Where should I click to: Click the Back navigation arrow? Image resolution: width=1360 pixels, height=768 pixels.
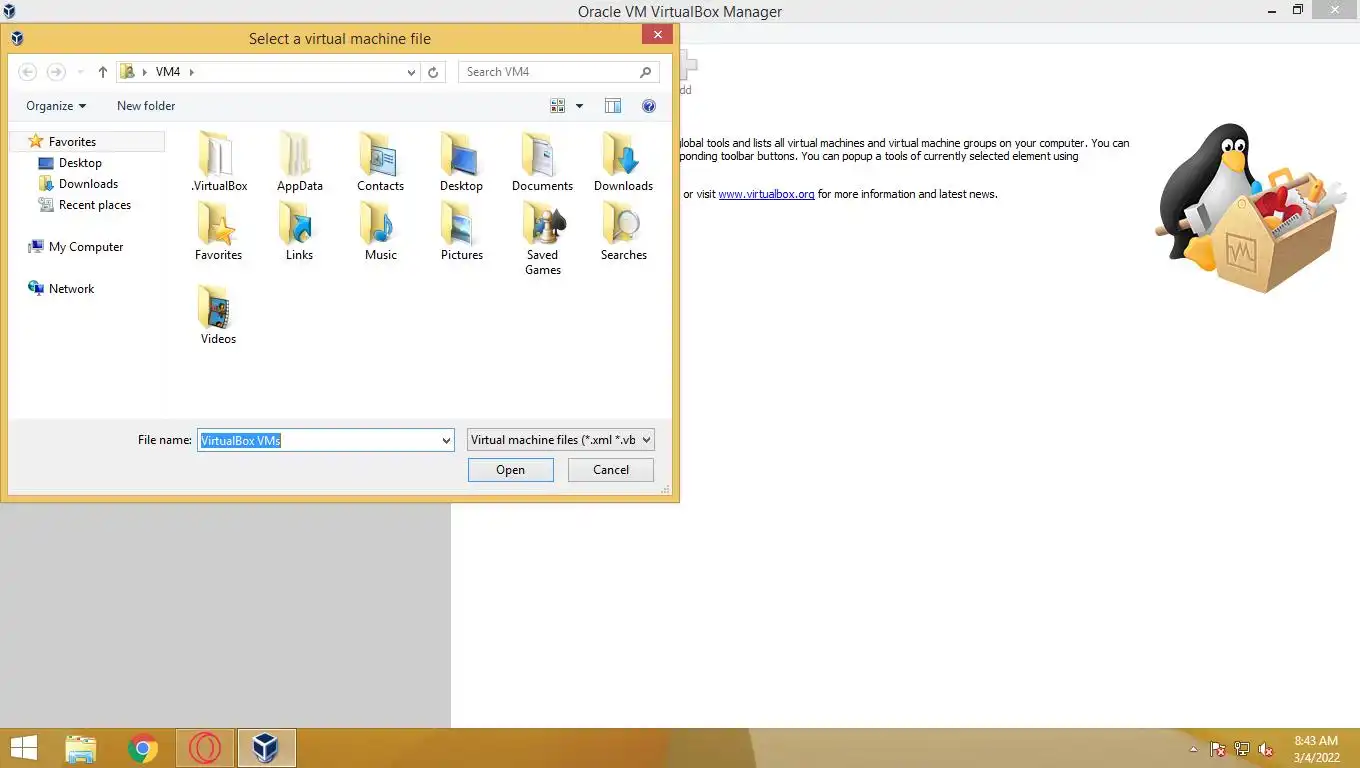(x=28, y=72)
